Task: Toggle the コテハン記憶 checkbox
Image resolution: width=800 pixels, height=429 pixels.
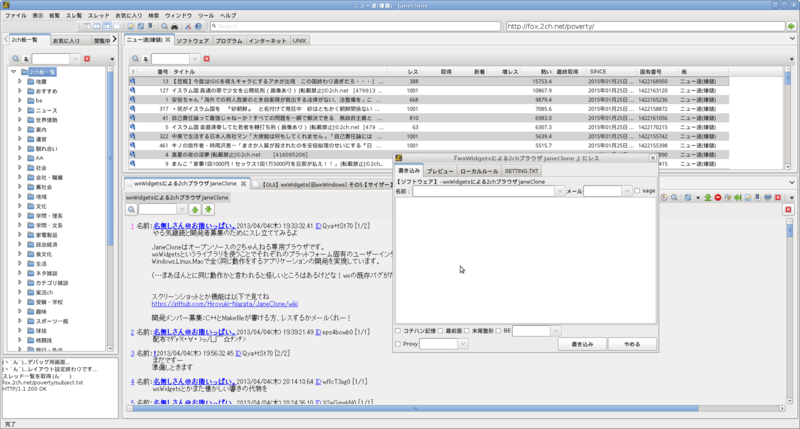Action: click(x=398, y=331)
